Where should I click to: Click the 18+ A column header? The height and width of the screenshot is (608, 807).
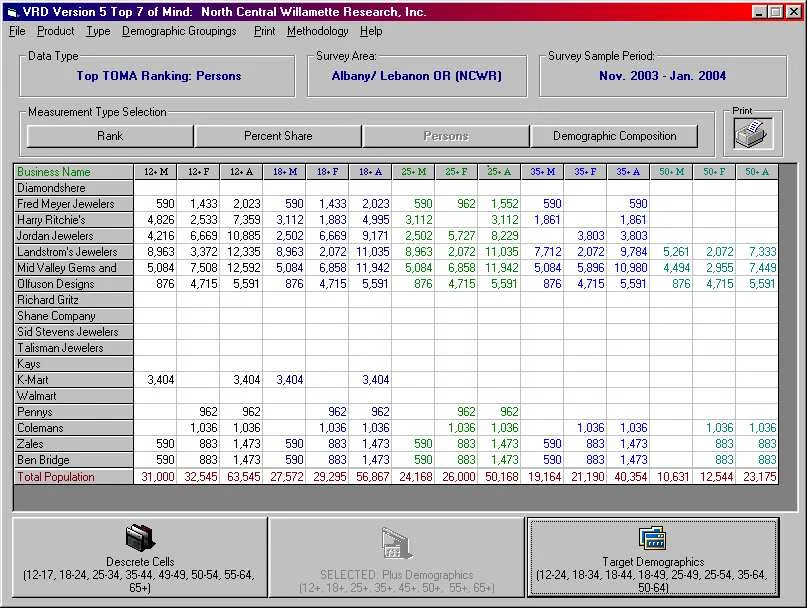pyautogui.click(x=371, y=172)
